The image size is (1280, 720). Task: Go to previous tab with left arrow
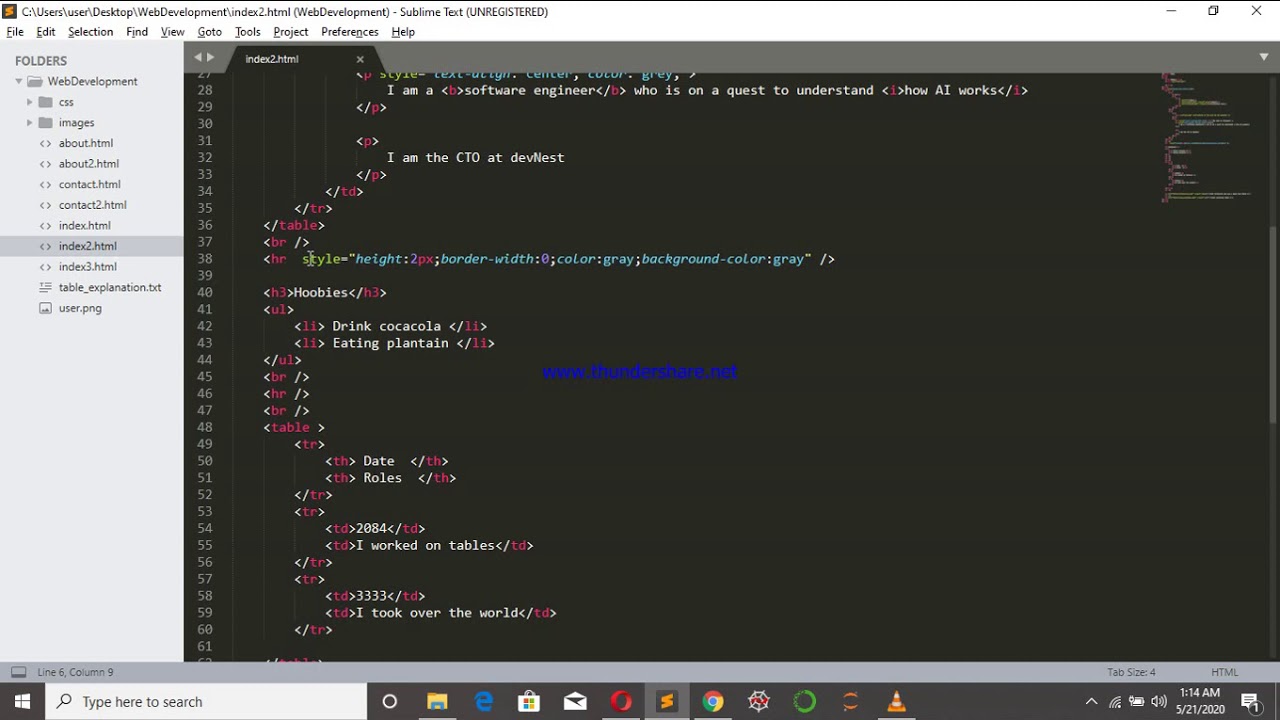[x=198, y=57]
